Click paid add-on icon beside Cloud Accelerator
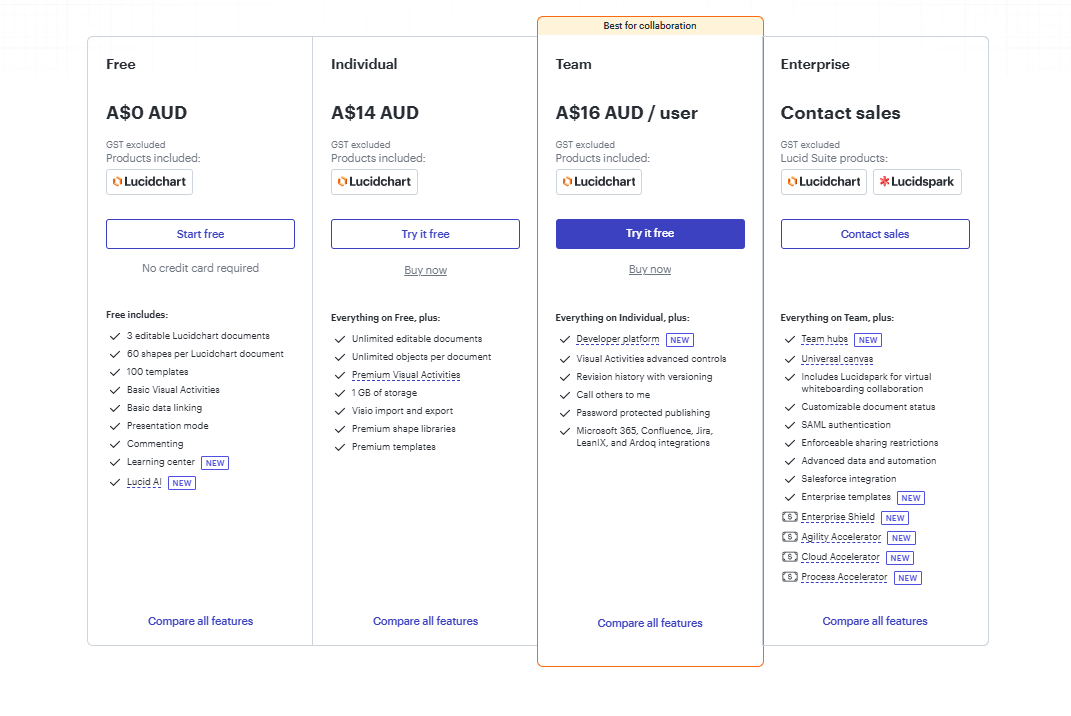The height and width of the screenshot is (716, 1071). click(x=790, y=557)
